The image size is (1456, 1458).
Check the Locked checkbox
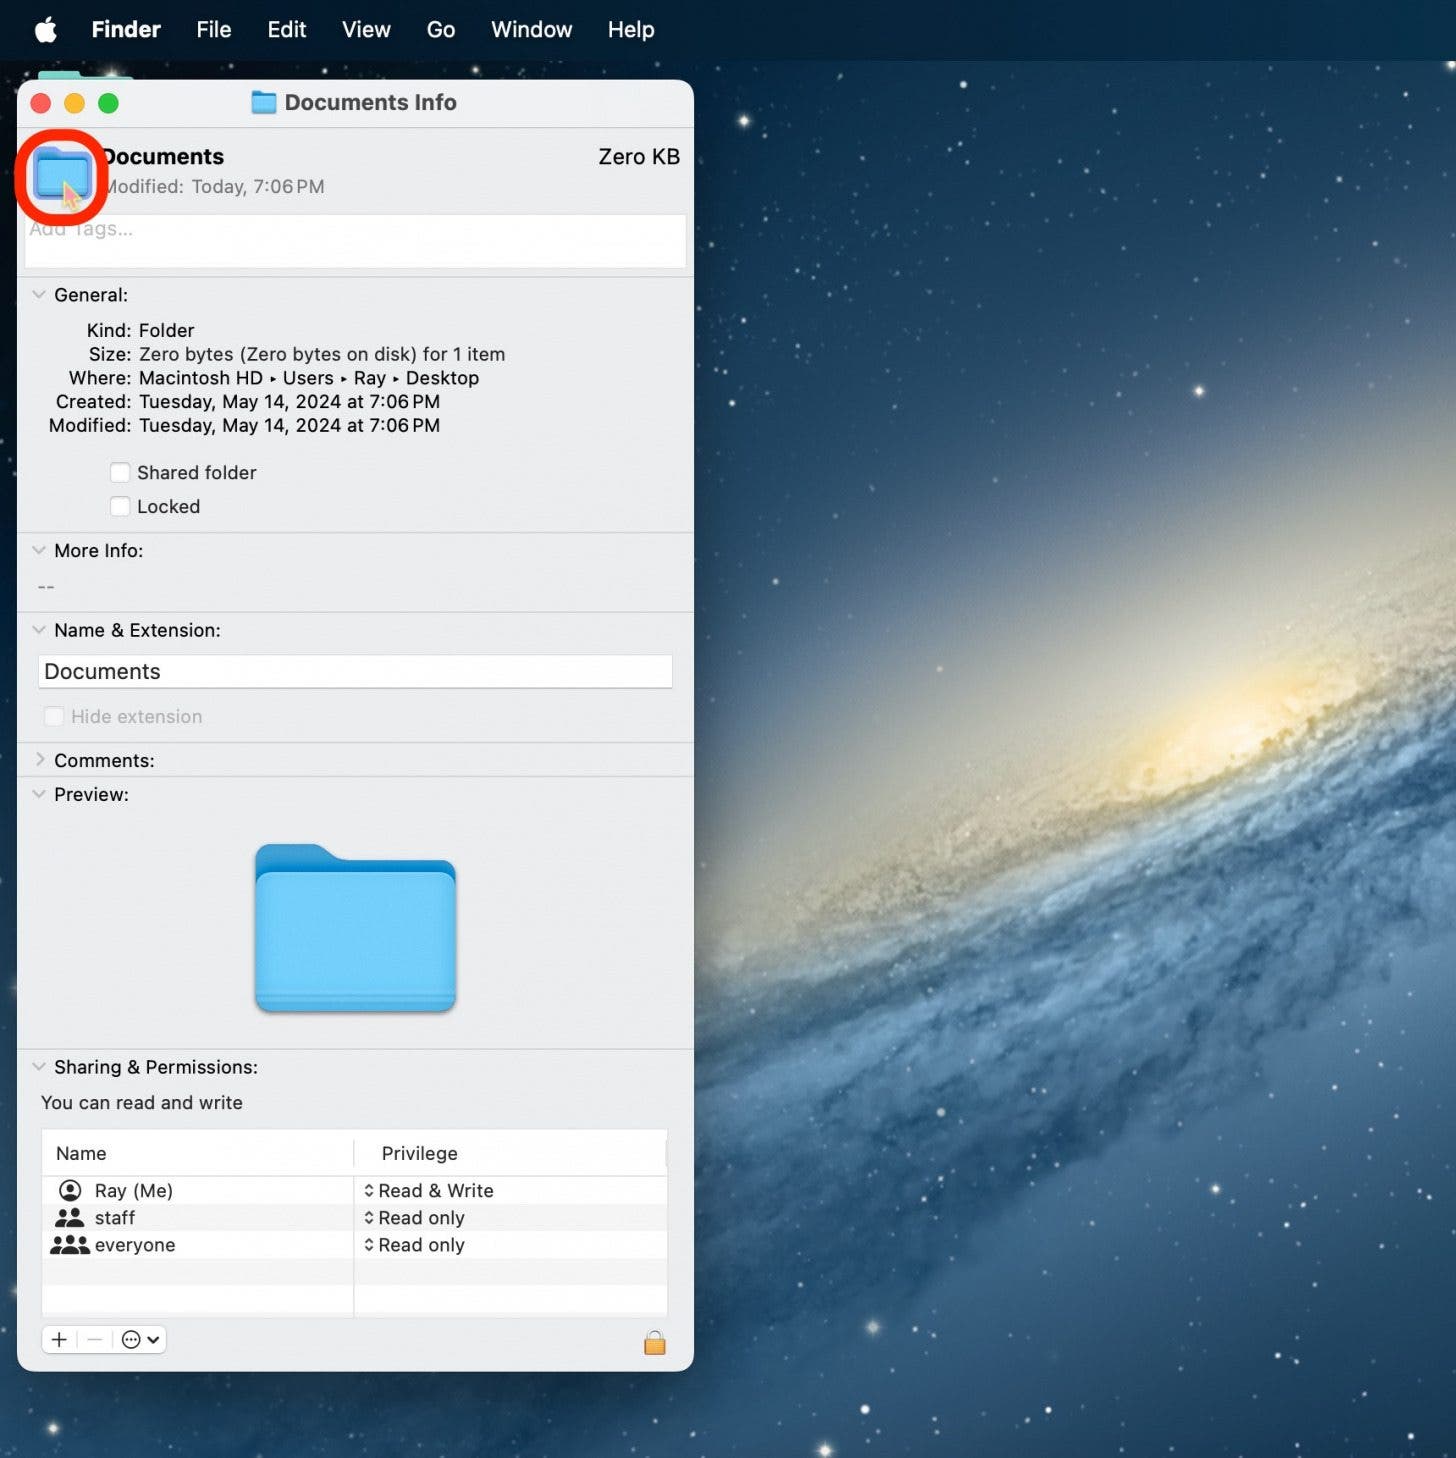point(120,506)
